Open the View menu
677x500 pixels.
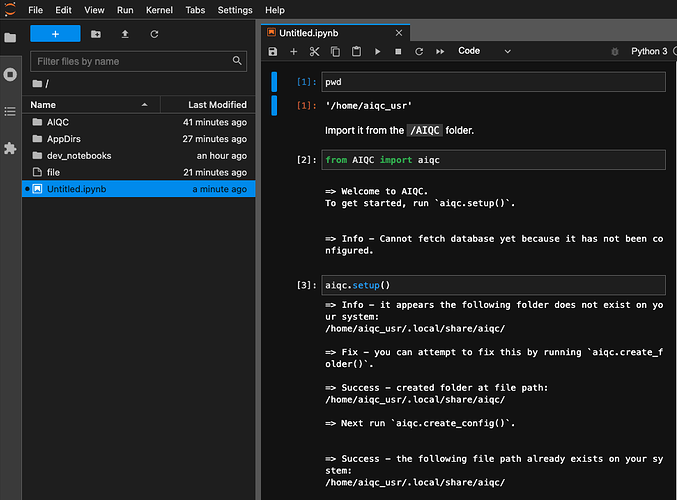tap(94, 10)
